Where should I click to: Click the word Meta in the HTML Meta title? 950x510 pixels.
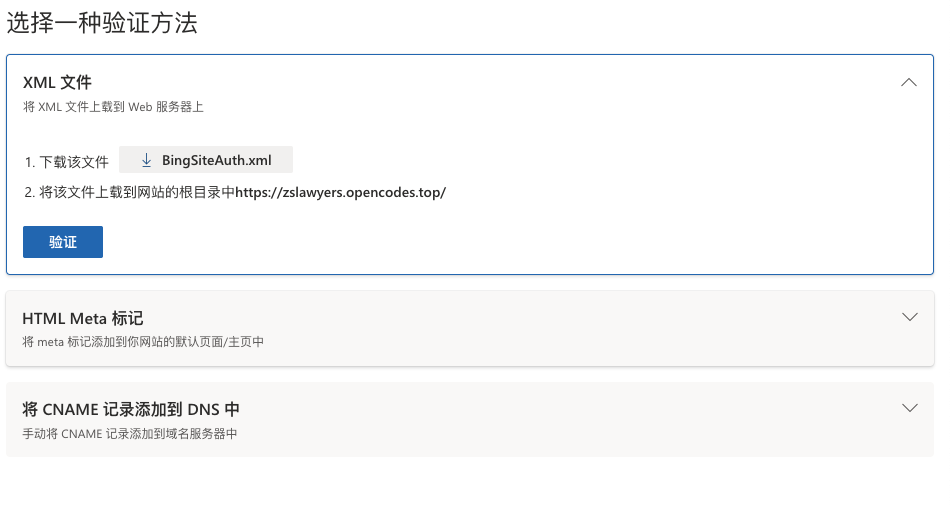click(x=90, y=318)
